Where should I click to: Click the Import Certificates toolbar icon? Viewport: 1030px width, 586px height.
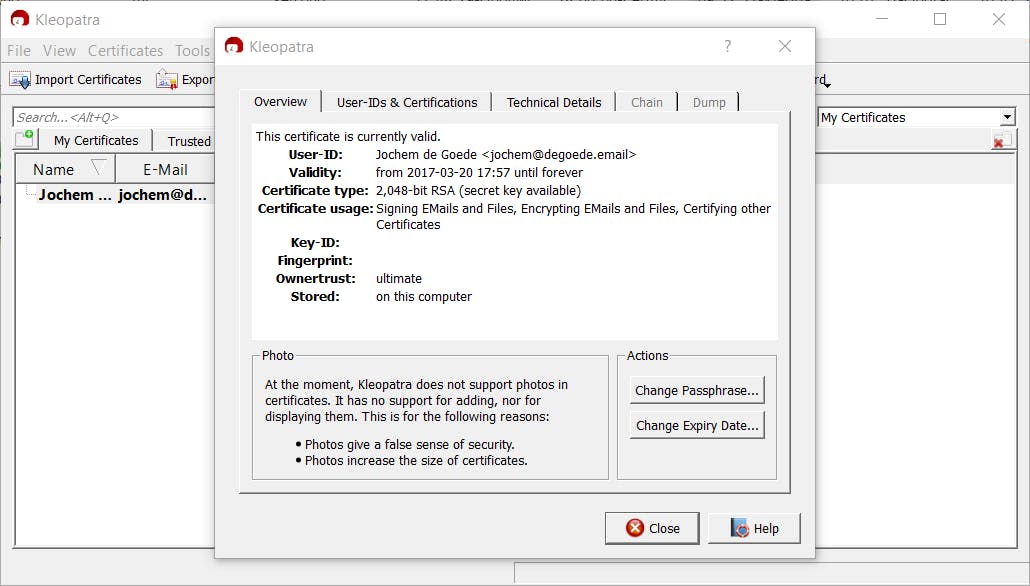[x=20, y=79]
